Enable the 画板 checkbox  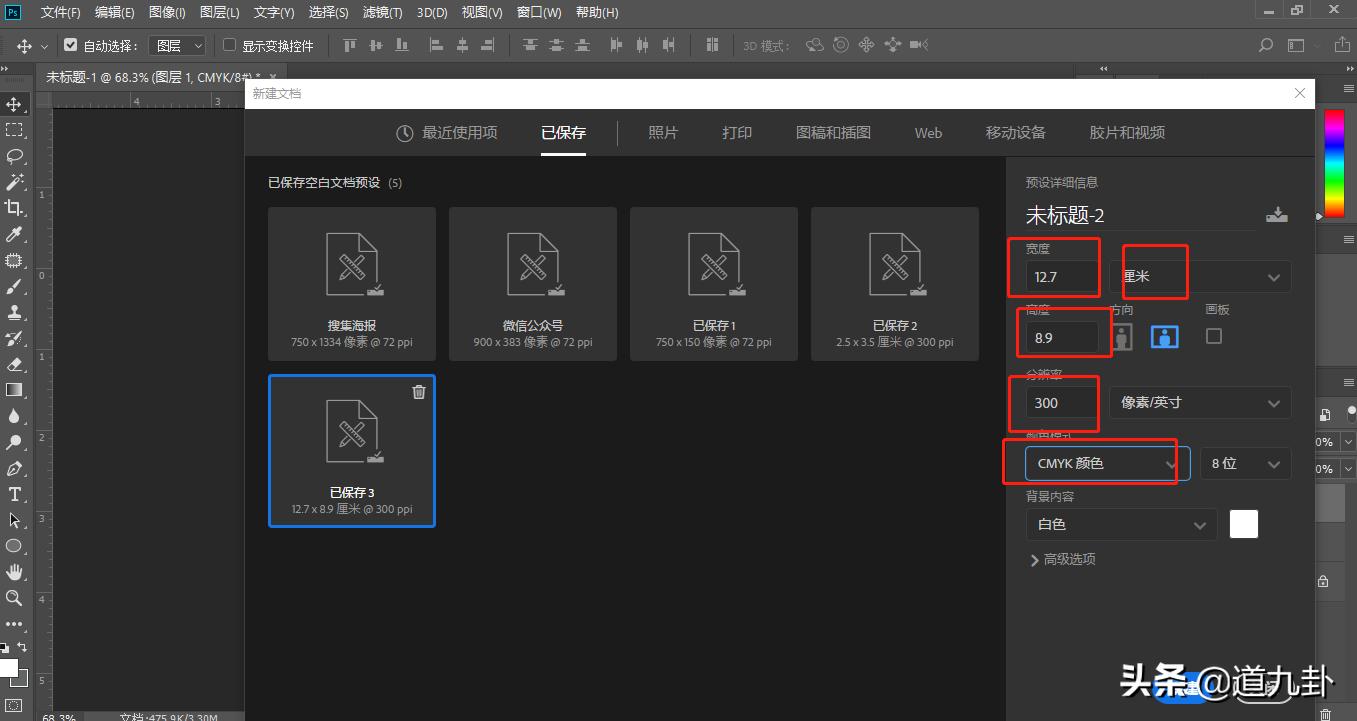click(1213, 336)
